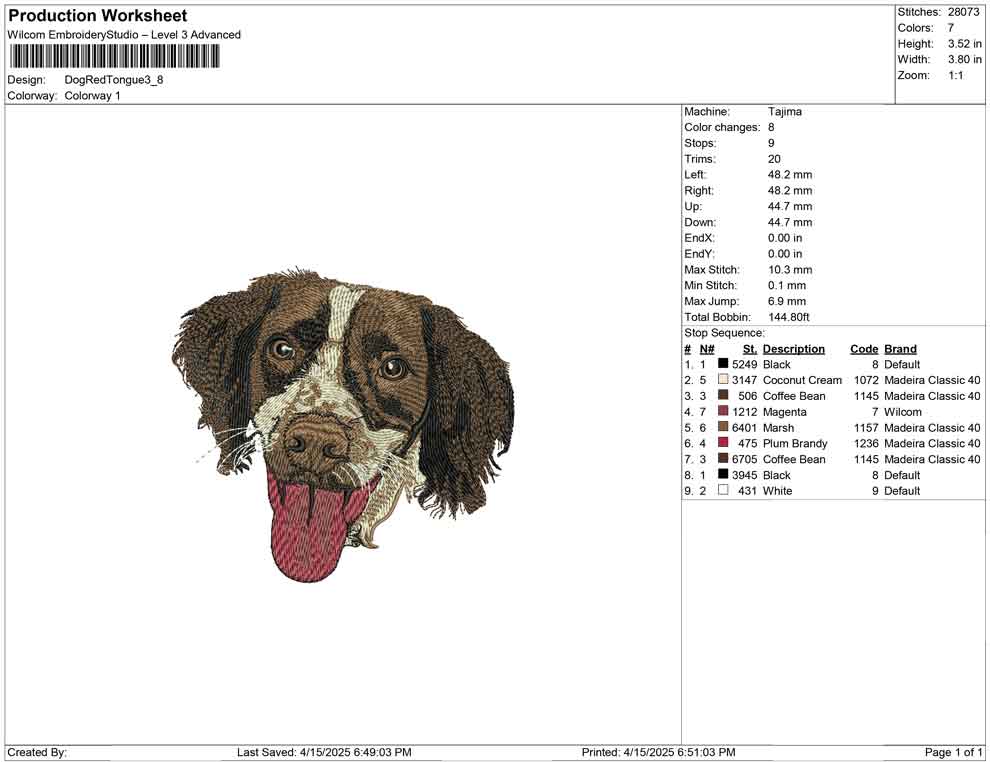Click the 'Last Saved' timestamp in footer
Image resolution: width=990 pixels, height=762 pixels.
[324, 752]
